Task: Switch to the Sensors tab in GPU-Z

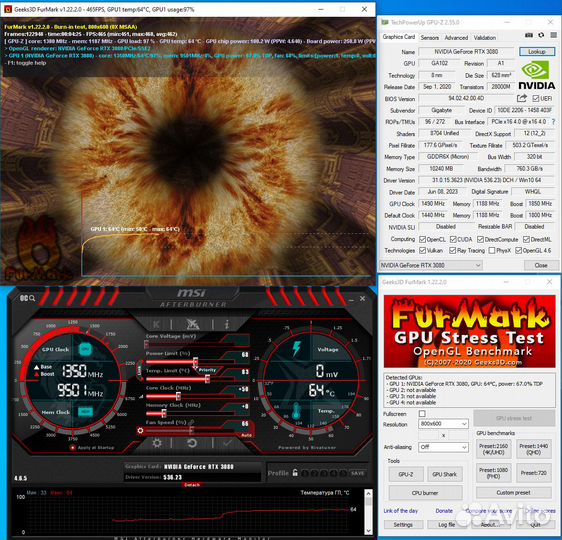Action: [x=429, y=38]
